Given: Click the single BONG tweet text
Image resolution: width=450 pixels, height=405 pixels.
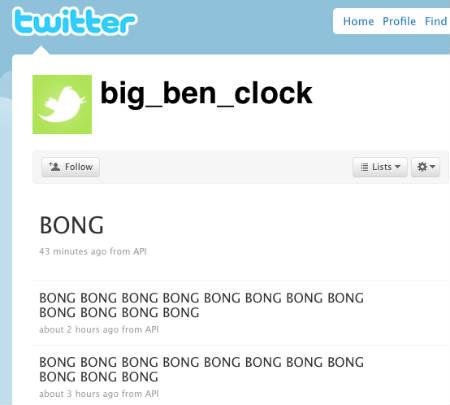Looking at the screenshot, I should click(x=72, y=225).
